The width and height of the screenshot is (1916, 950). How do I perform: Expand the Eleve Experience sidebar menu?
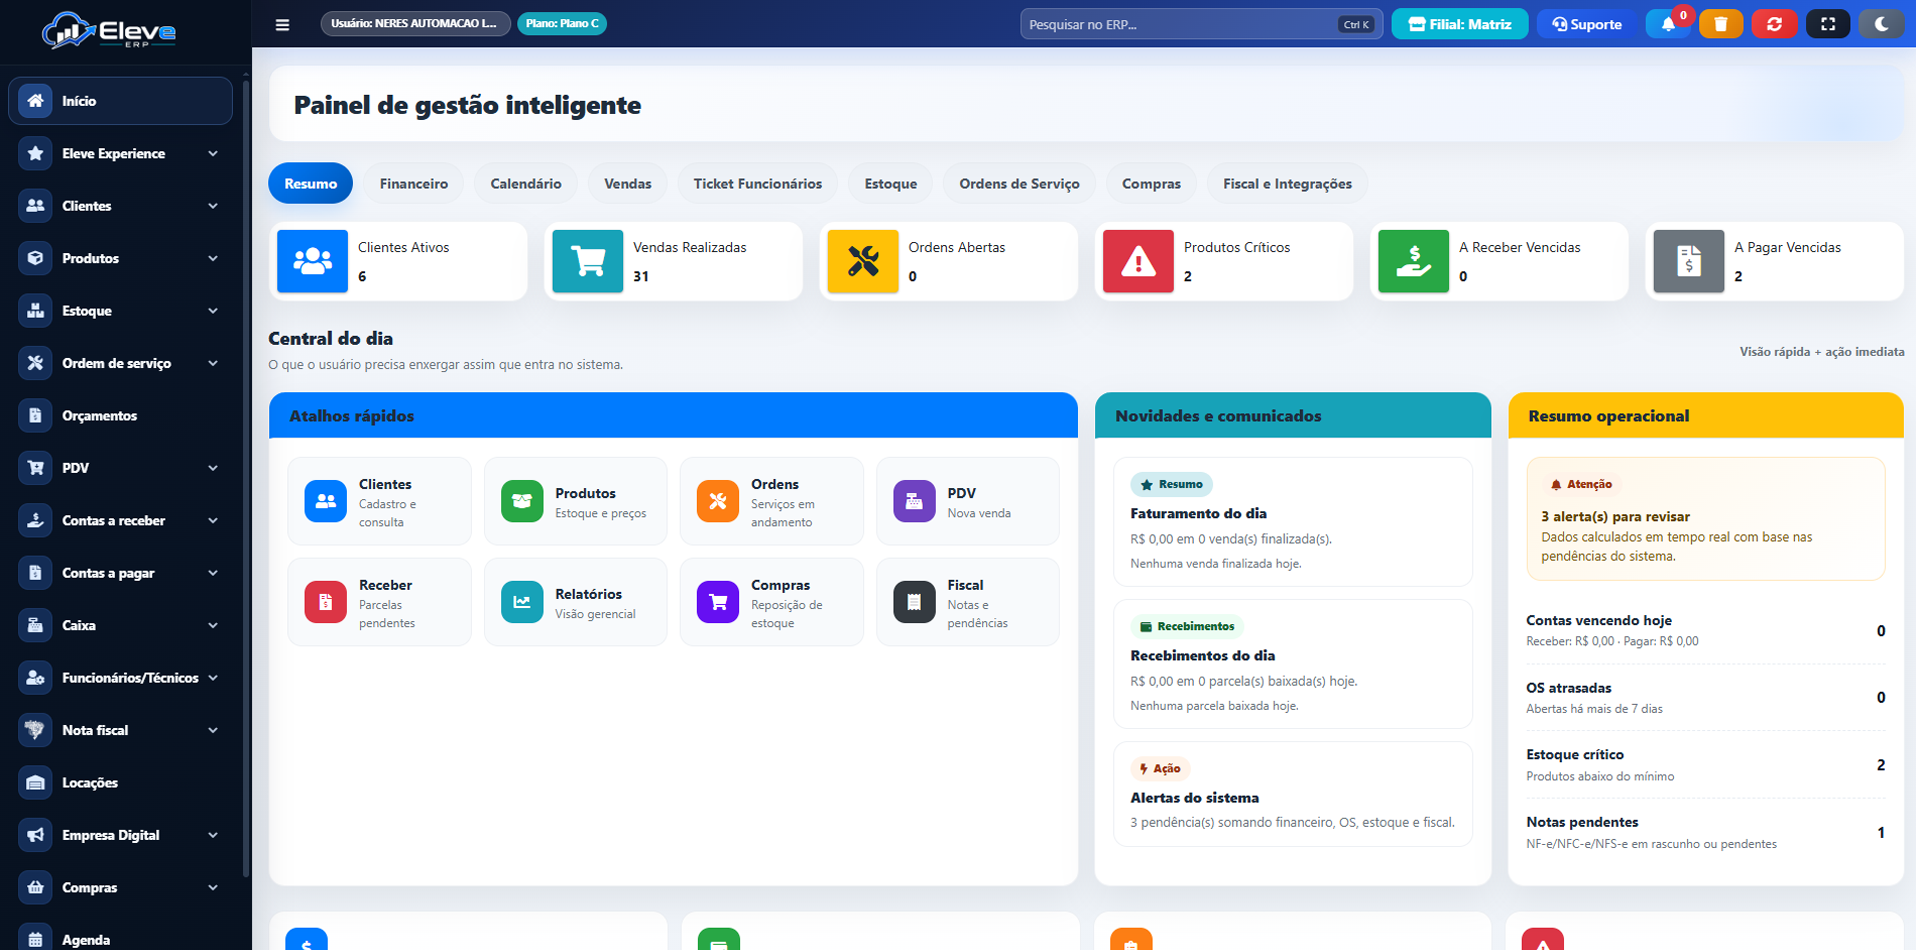pyautogui.click(x=120, y=154)
